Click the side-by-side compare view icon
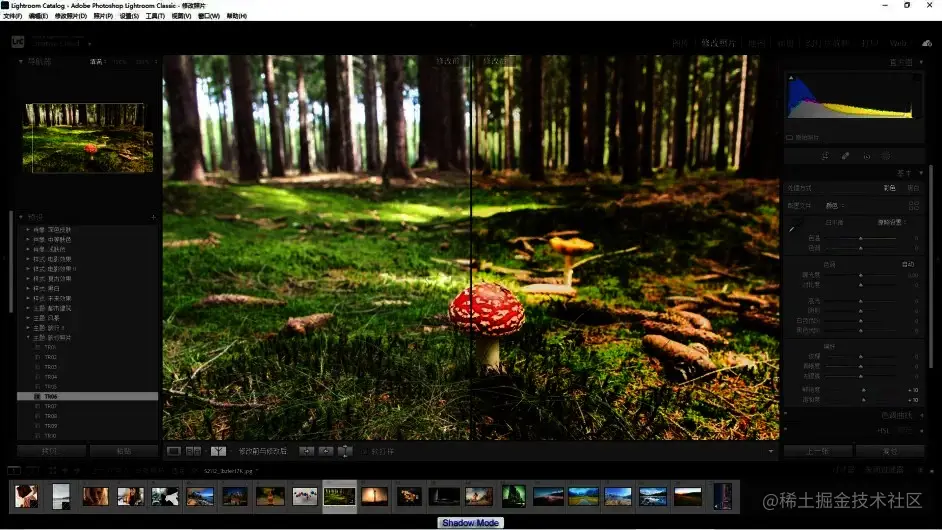This screenshot has width=942, height=530. pyautogui.click(x=193, y=451)
